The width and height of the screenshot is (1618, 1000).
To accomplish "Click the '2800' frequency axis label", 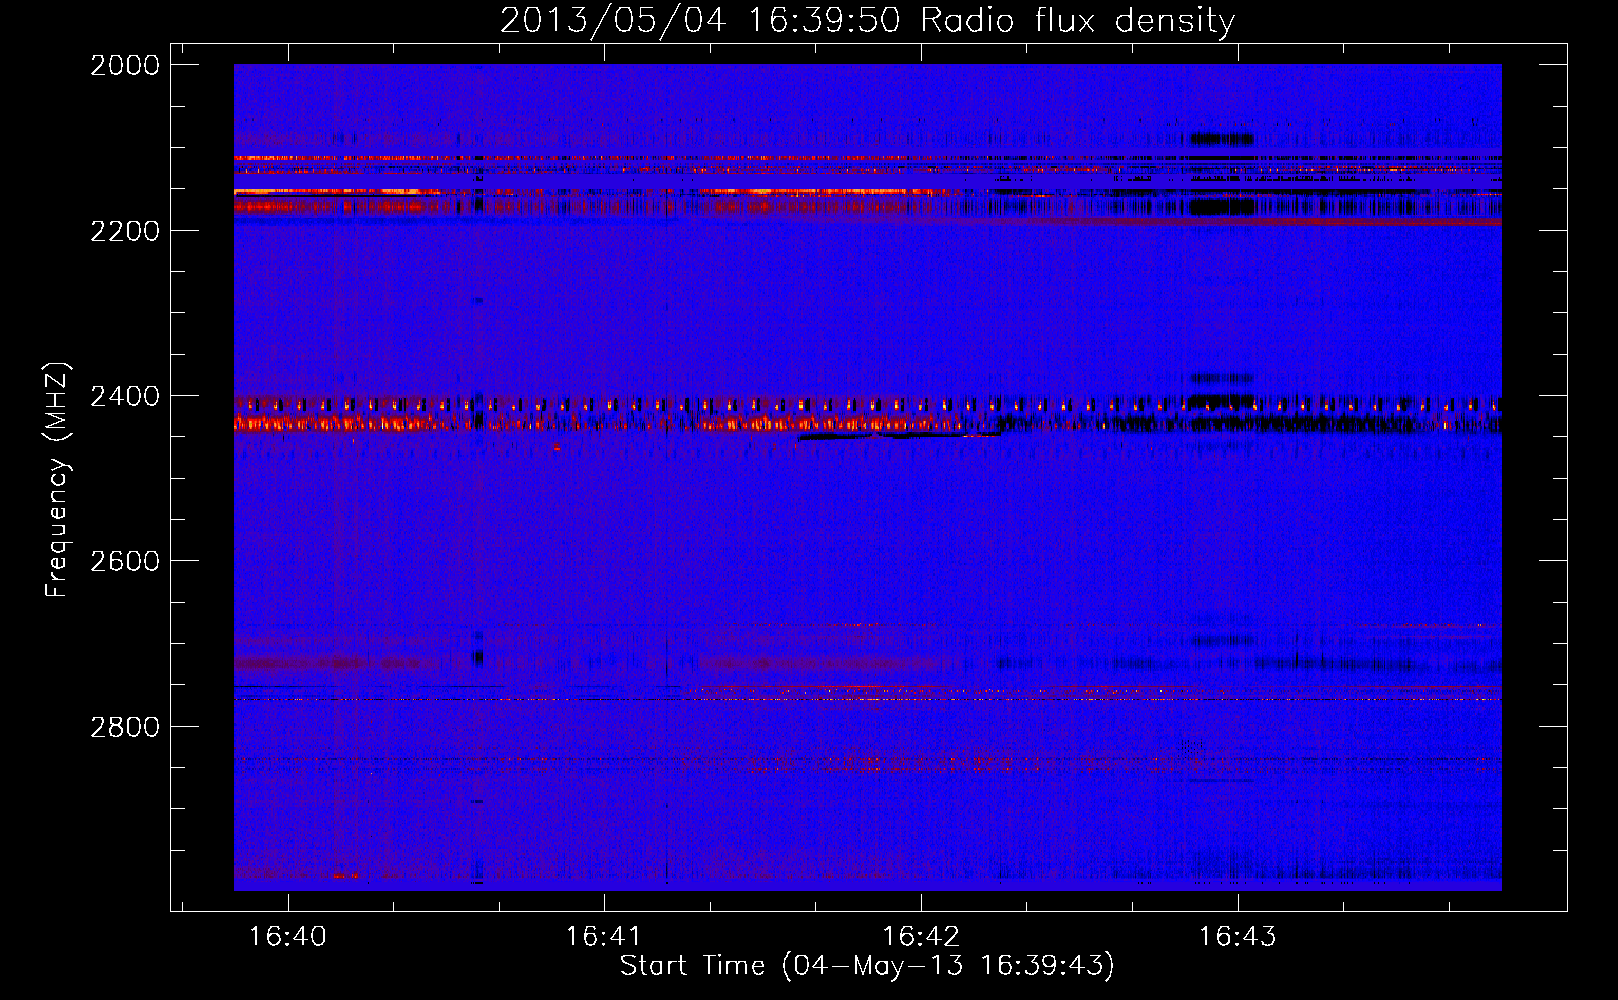I will point(125,727).
